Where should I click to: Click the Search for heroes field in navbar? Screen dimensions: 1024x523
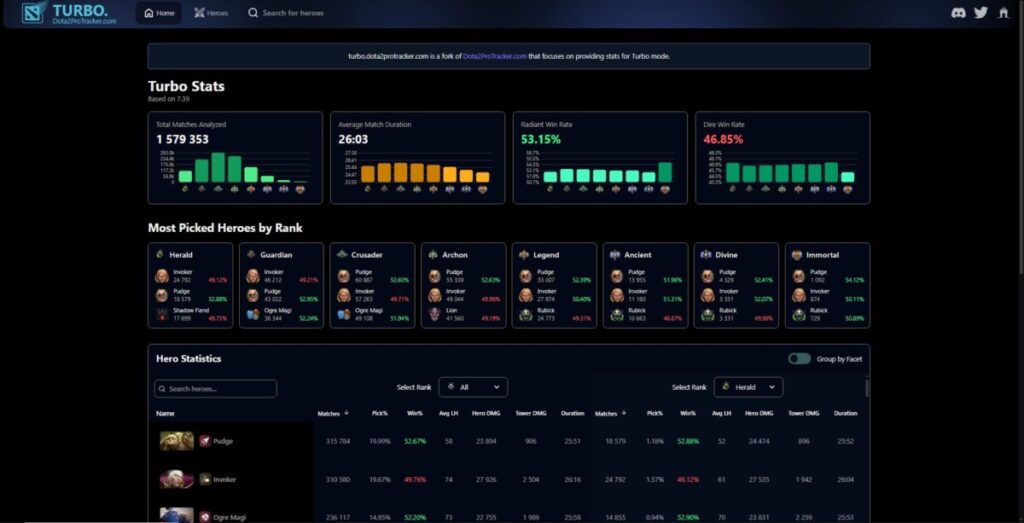point(286,13)
